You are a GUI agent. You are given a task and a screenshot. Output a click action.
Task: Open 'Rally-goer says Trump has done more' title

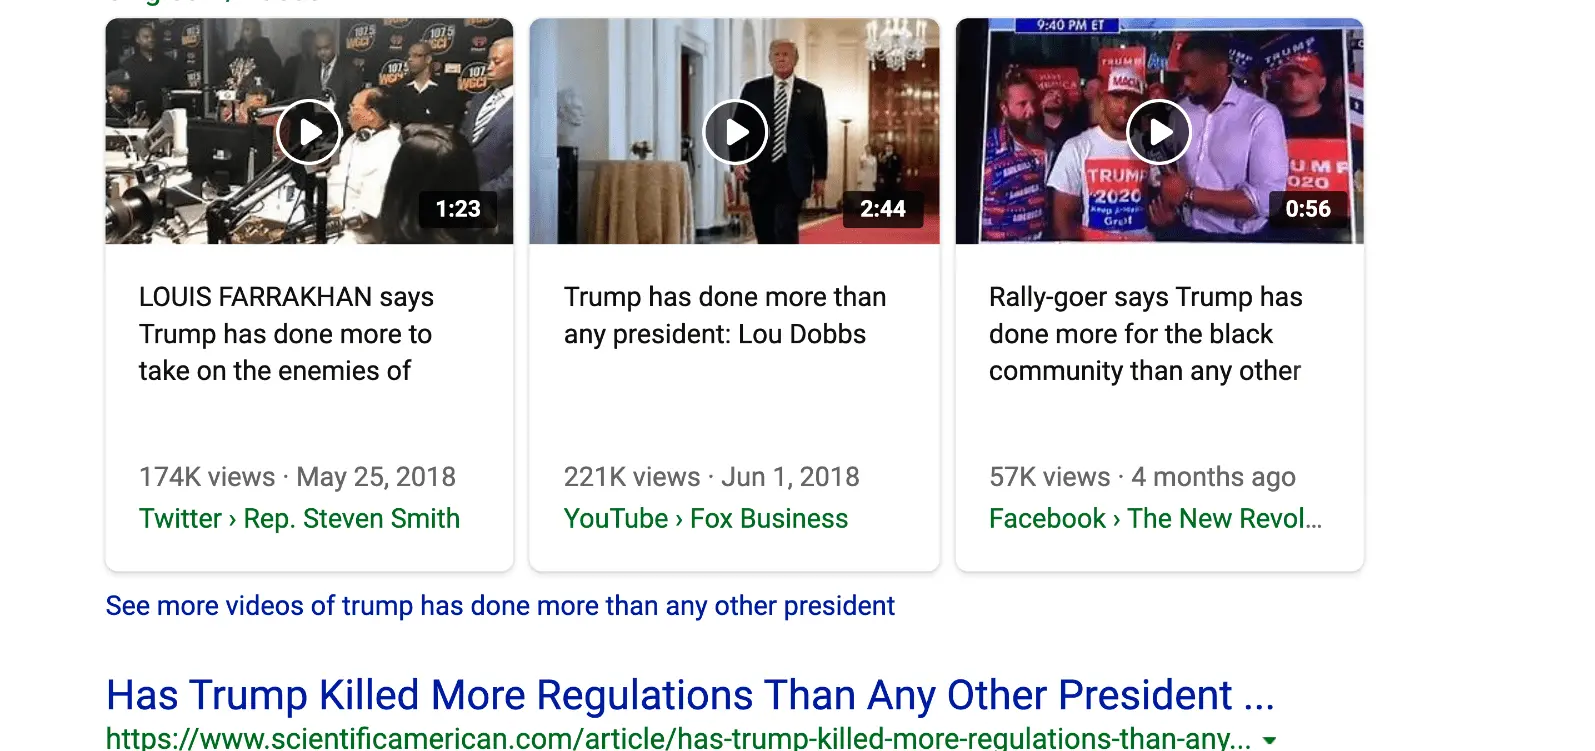pyautogui.click(x=1146, y=334)
